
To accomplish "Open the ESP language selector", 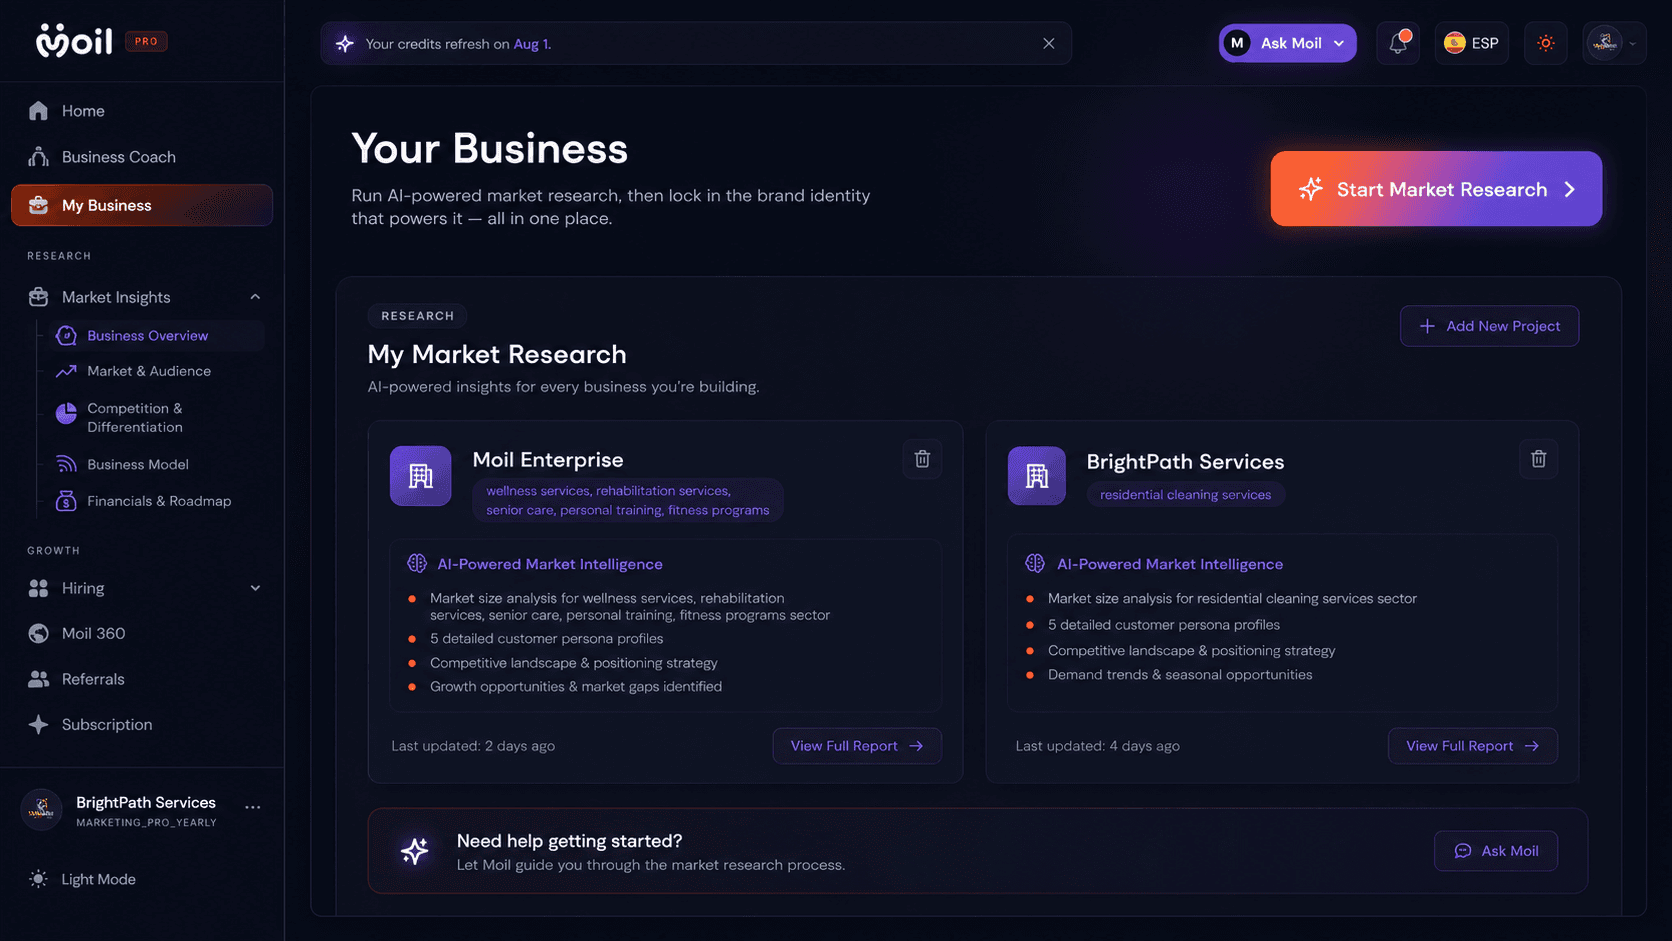I will tap(1471, 43).
